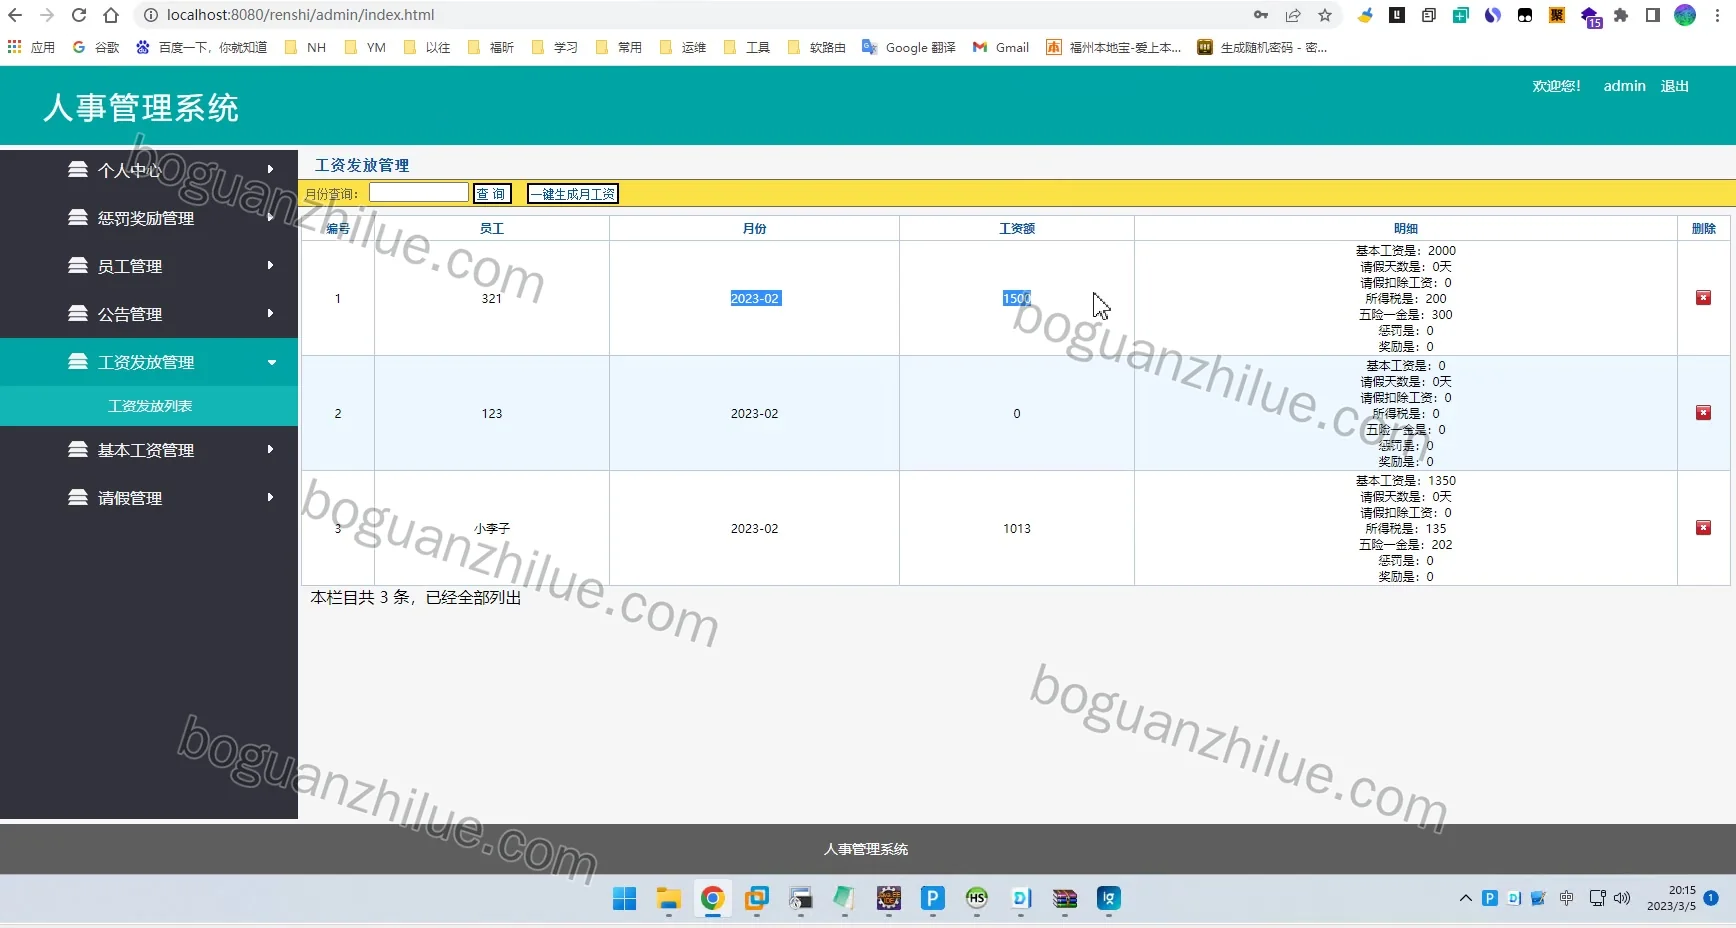Open the browser extensions puzzle icon
1736x928 pixels.
point(1621,15)
